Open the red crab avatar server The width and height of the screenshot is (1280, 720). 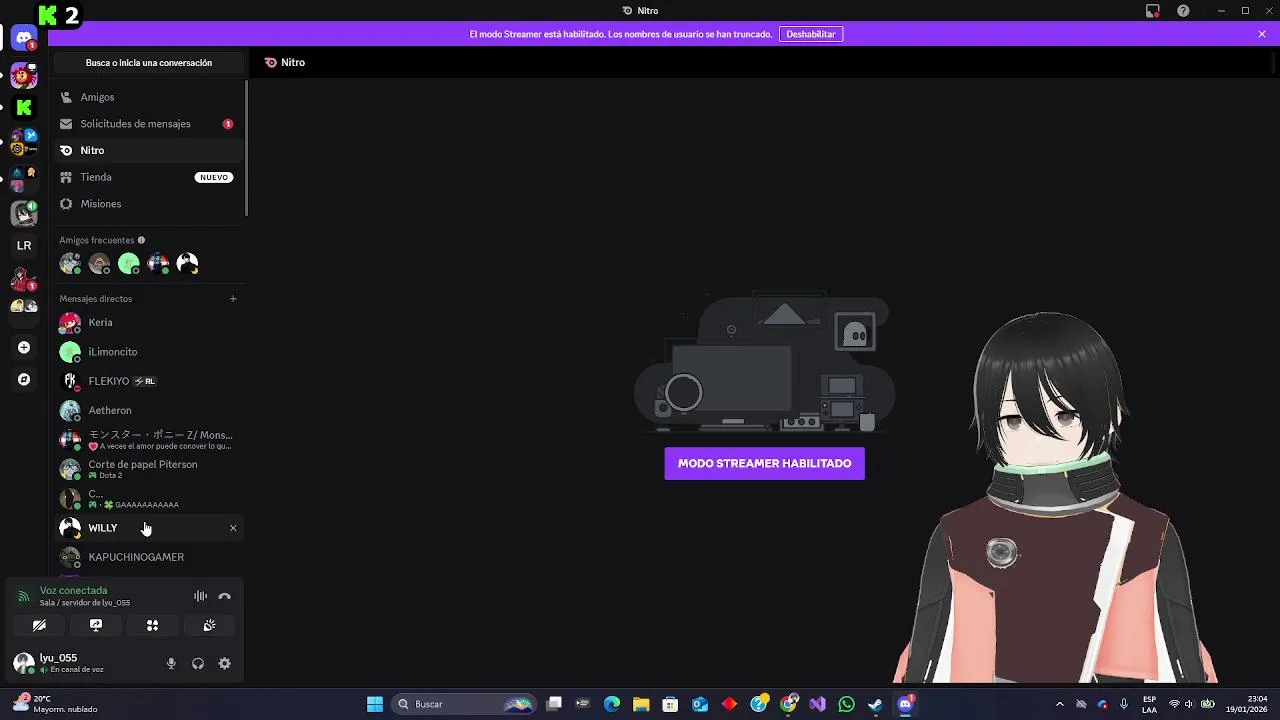pyautogui.click(x=24, y=75)
